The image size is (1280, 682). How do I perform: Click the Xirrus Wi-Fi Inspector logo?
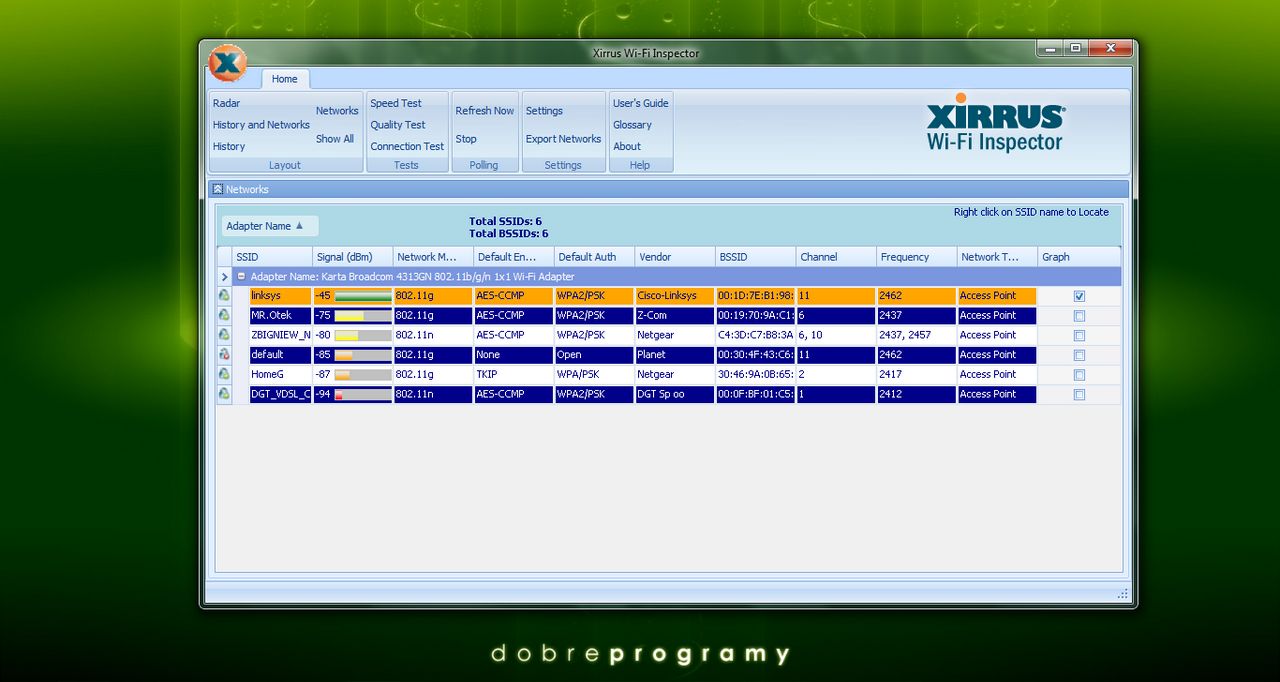tap(995, 123)
